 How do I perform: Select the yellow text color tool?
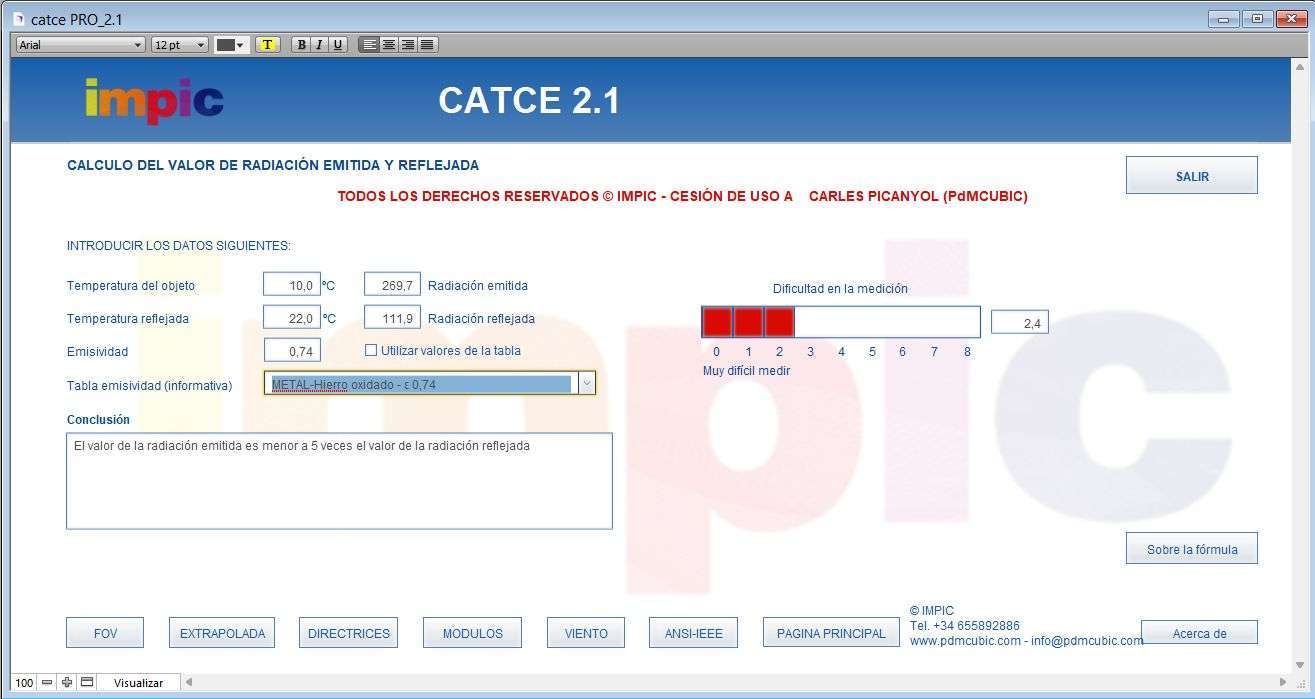(268, 44)
